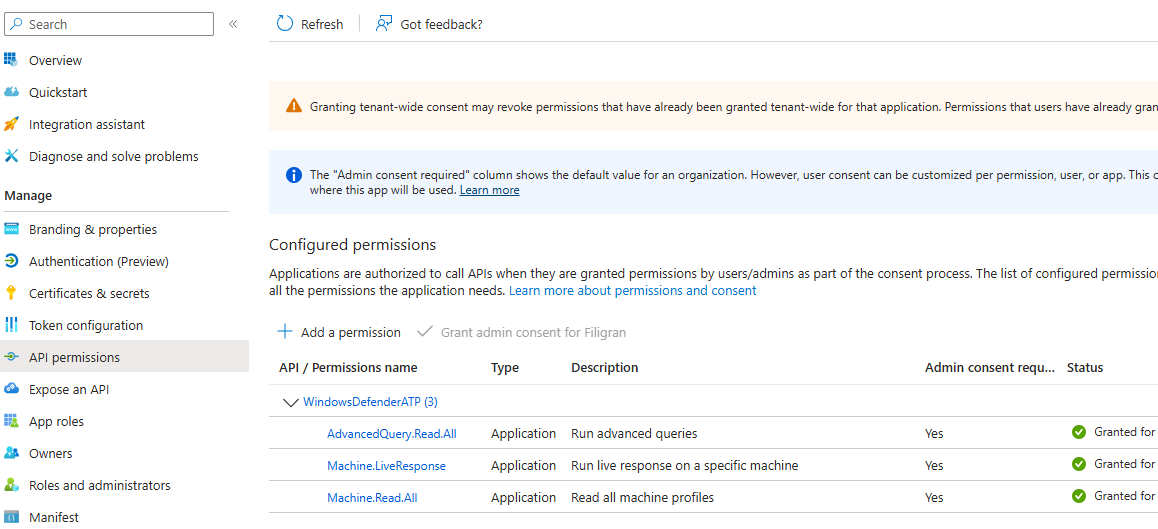1158x529 pixels.
Task: Click the Refresh circular arrow icon
Action: tap(284, 24)
